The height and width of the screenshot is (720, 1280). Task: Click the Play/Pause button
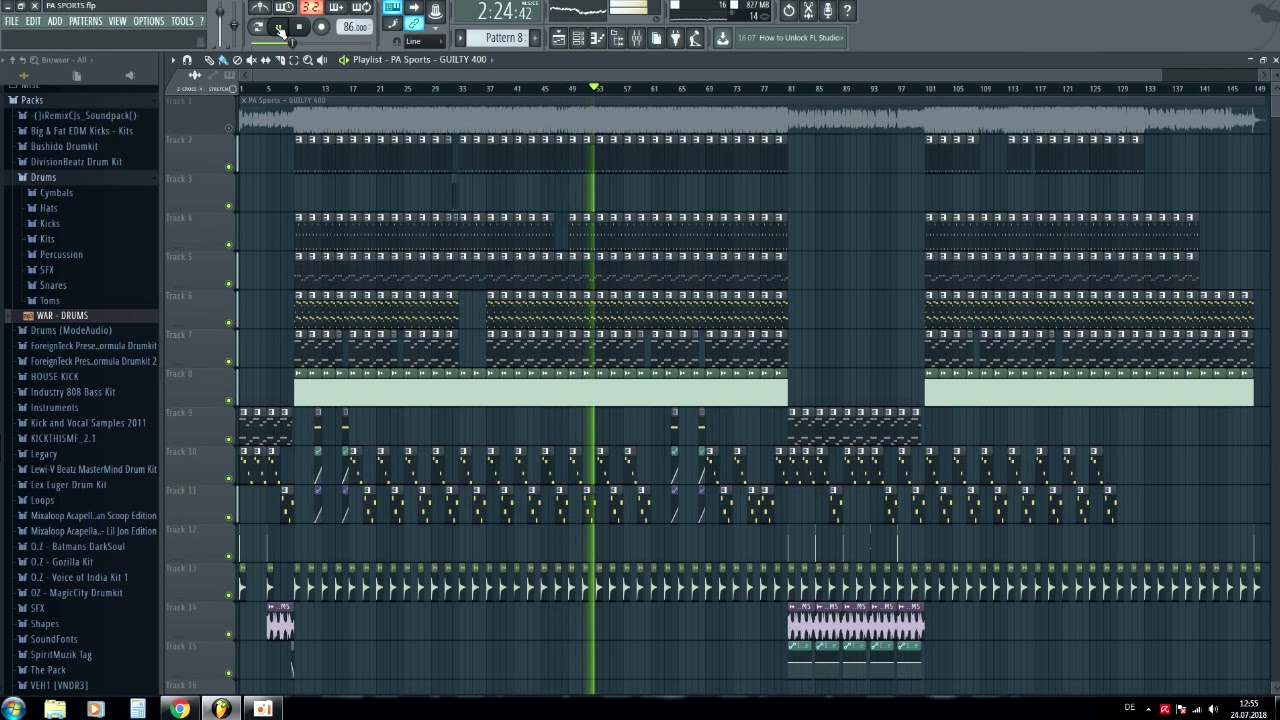(279, 27)
